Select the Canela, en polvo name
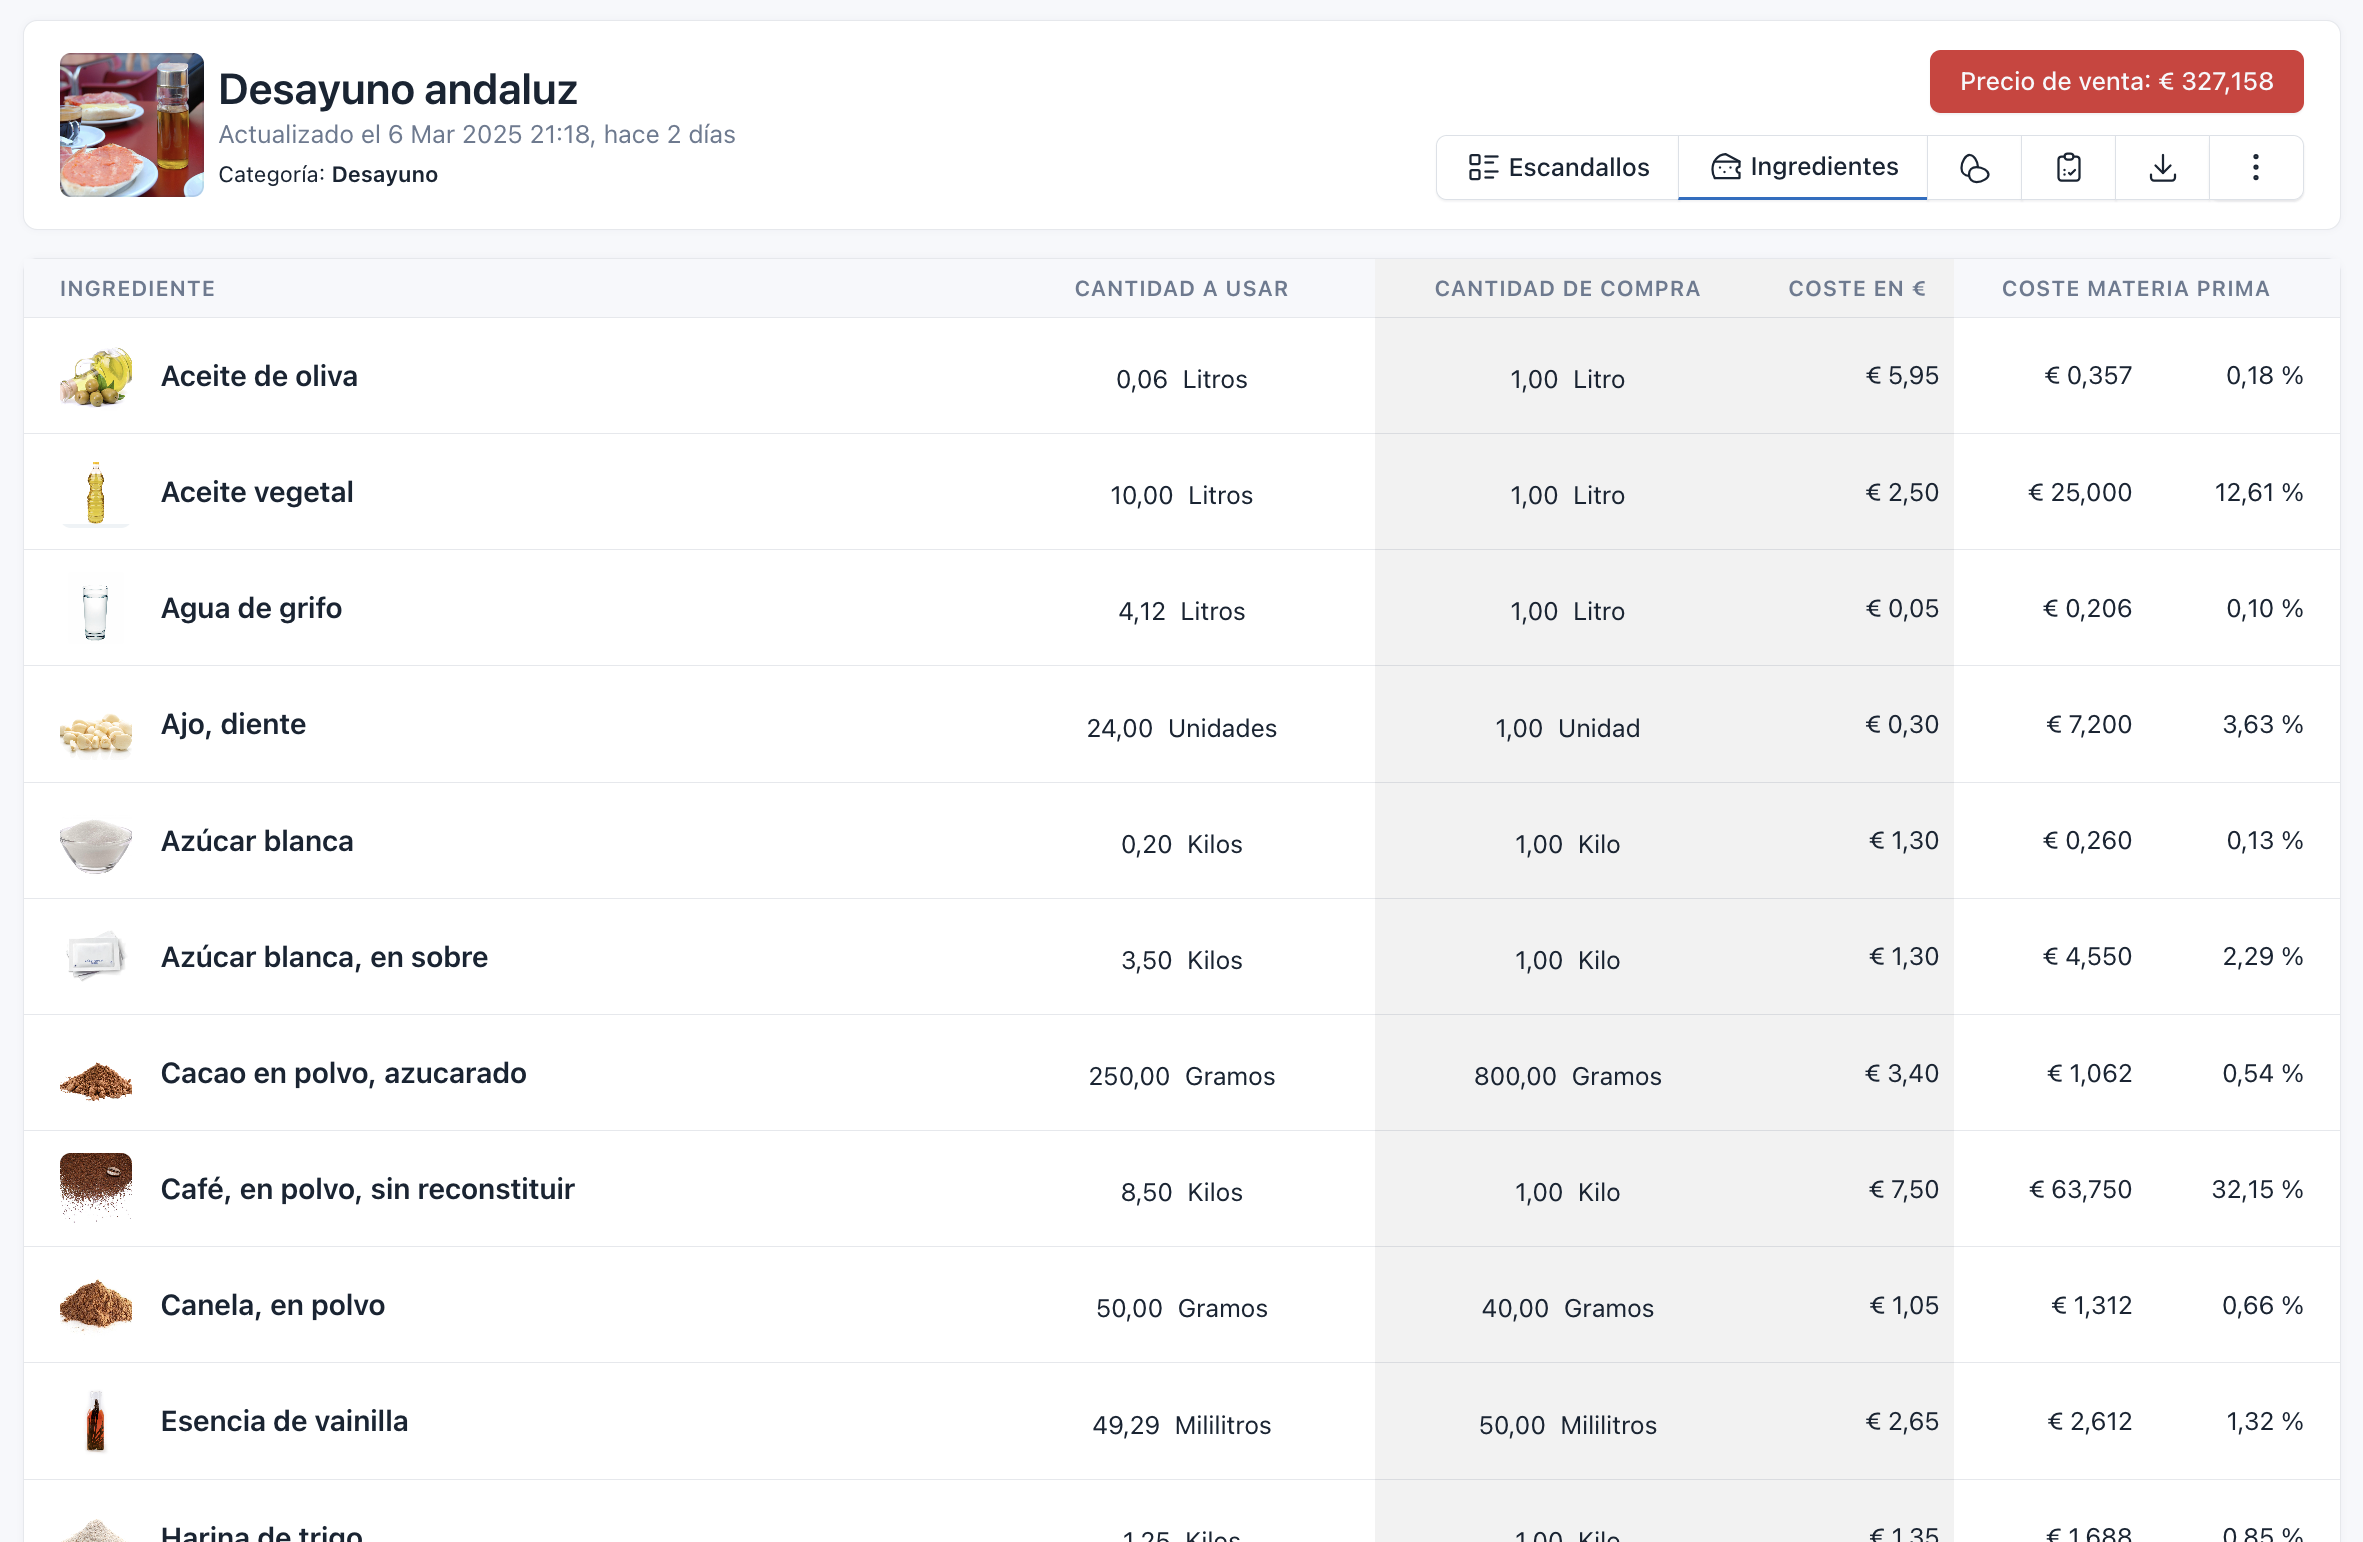Image resolution: width=2363 pixels, height=1542 pixels. coord(273,1305)
